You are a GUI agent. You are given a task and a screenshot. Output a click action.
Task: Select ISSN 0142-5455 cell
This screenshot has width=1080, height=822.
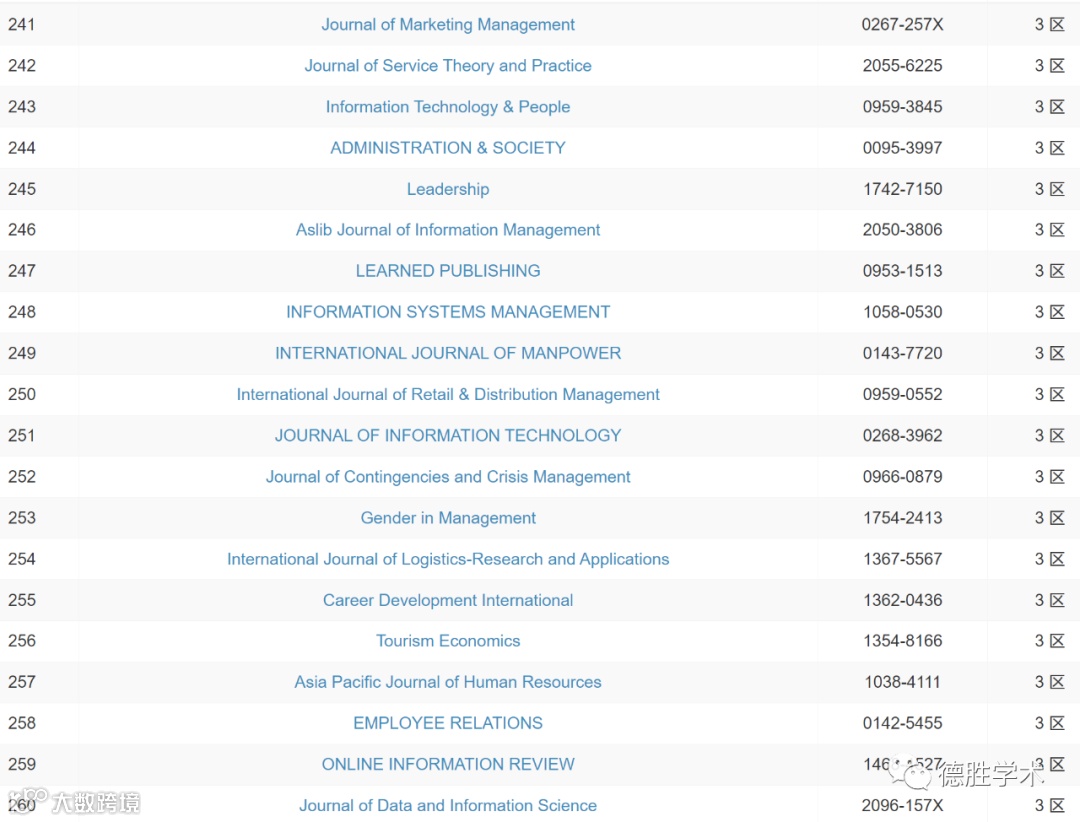[x=902, y=723]
